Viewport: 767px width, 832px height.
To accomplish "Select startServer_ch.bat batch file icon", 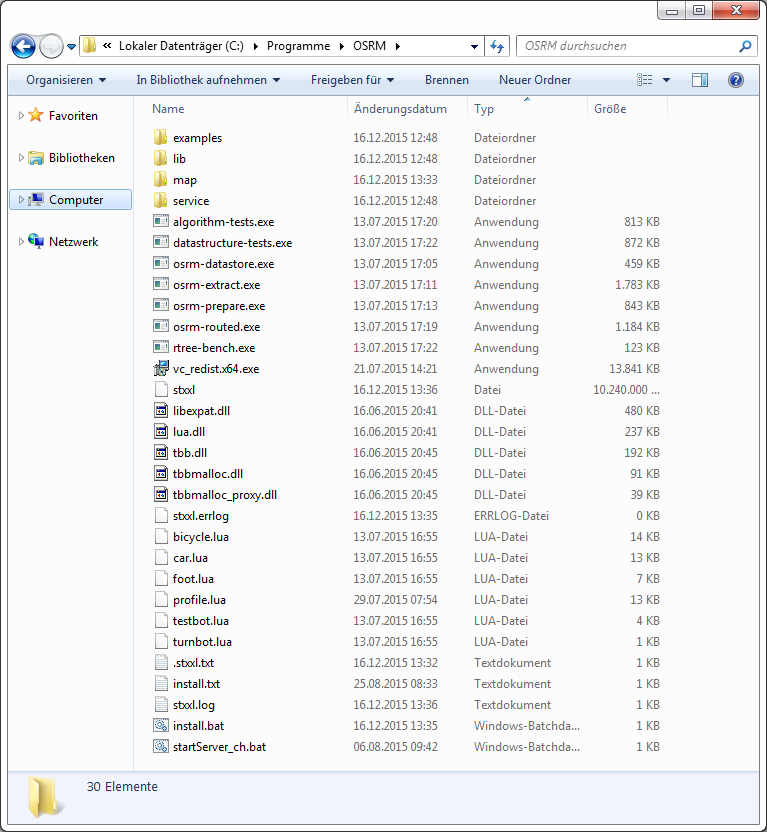I will tap(161, 747).
